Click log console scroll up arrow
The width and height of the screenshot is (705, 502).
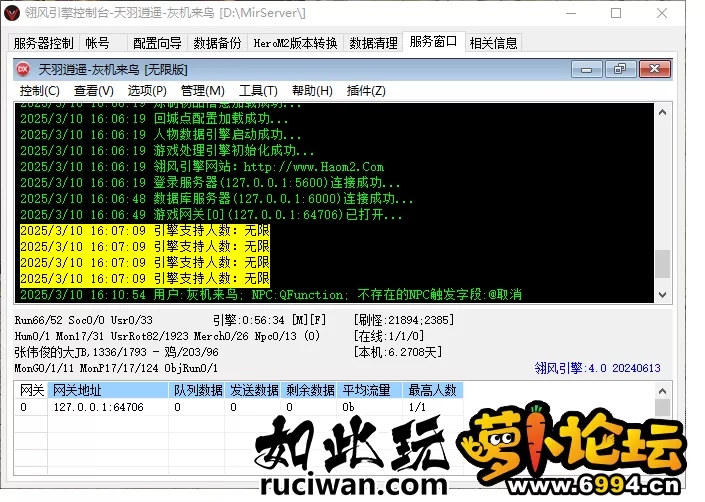point(662,112)
